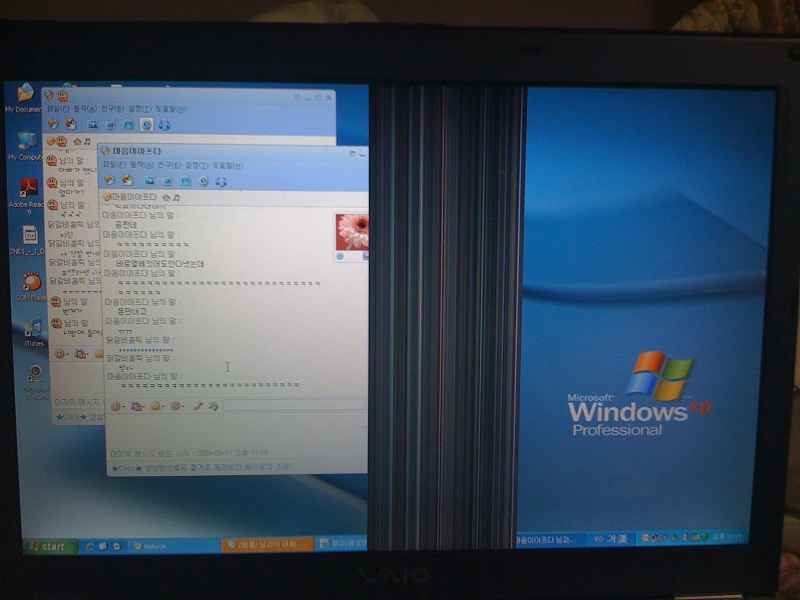Image resolution: width=800 pixels, height=600 pixels.
Task: Open the 설정(T) menu in the front chat window
Action: point(196,165)
